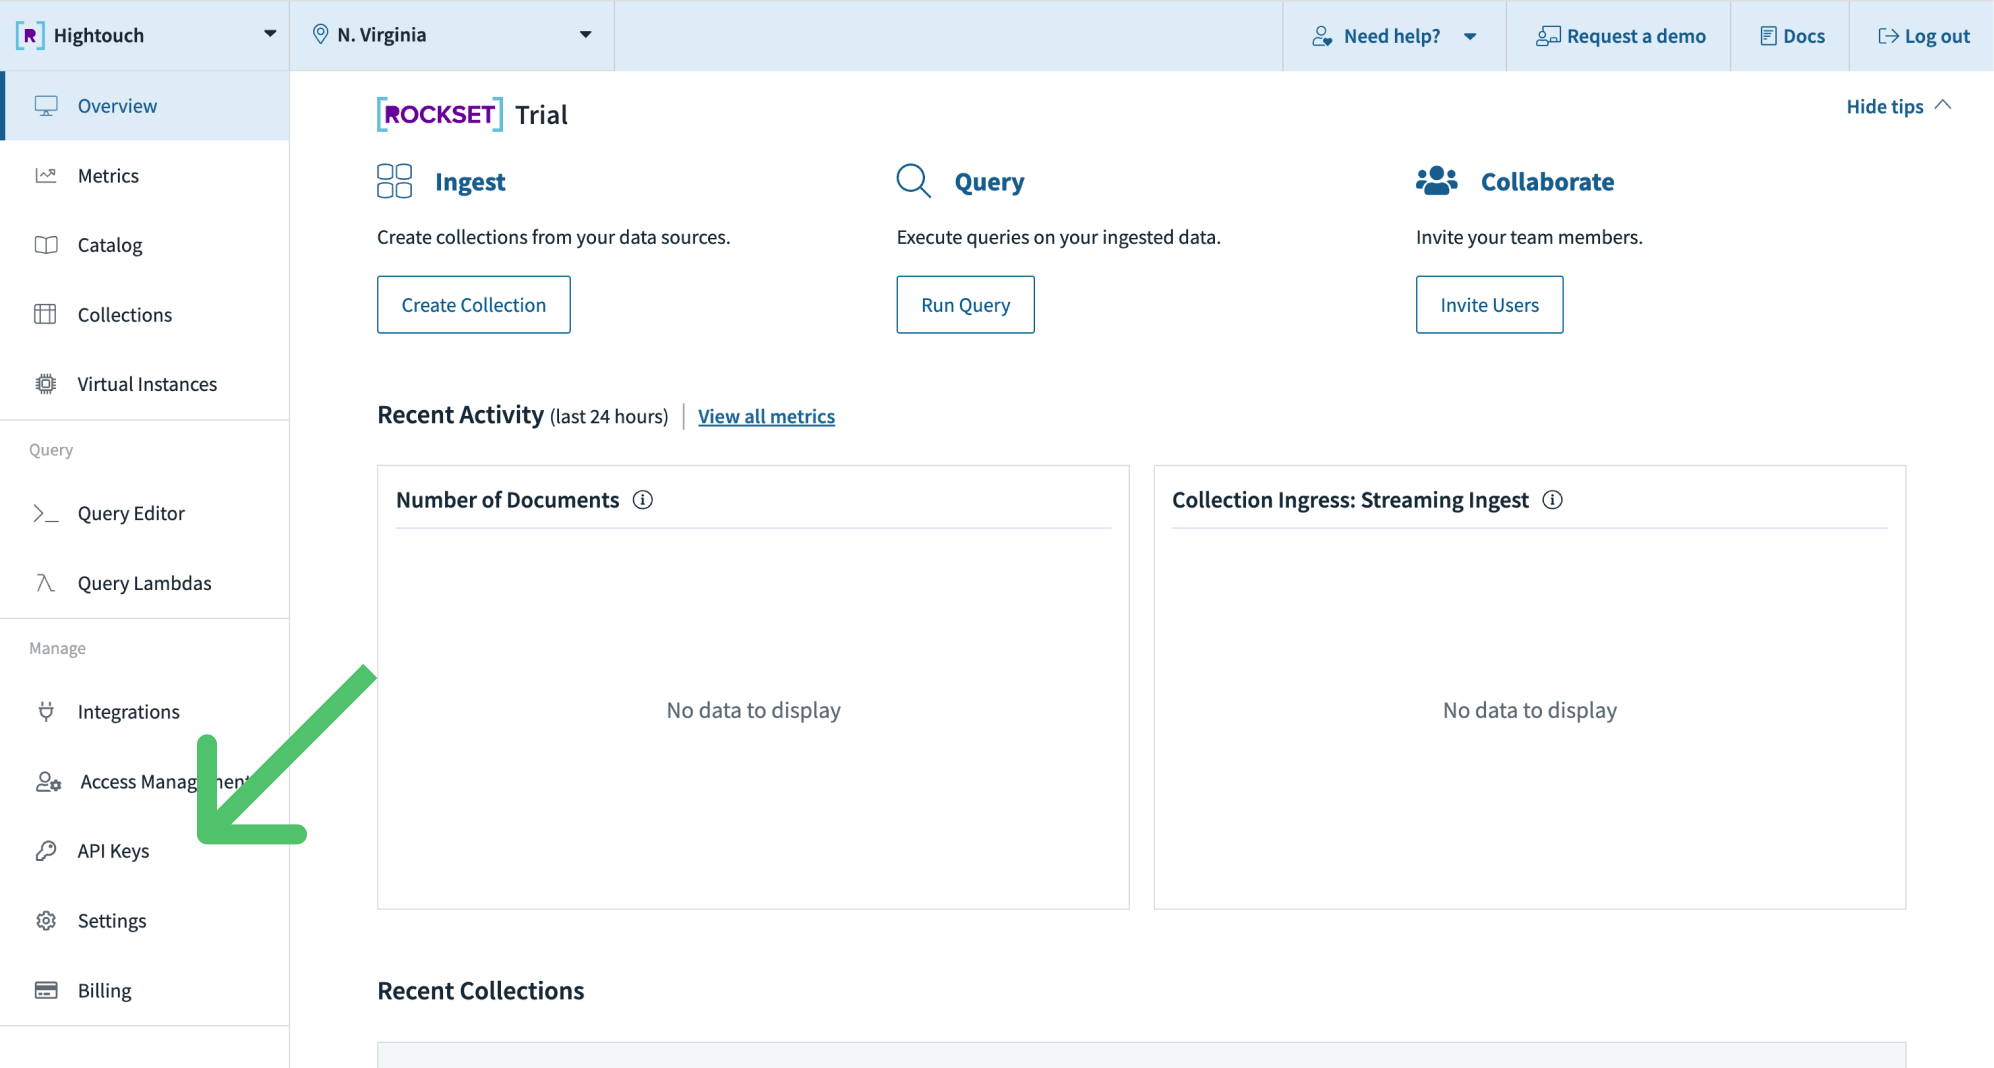Click the Catalog book icon
1994x1068 pixels.
click(x=46, y=245)
